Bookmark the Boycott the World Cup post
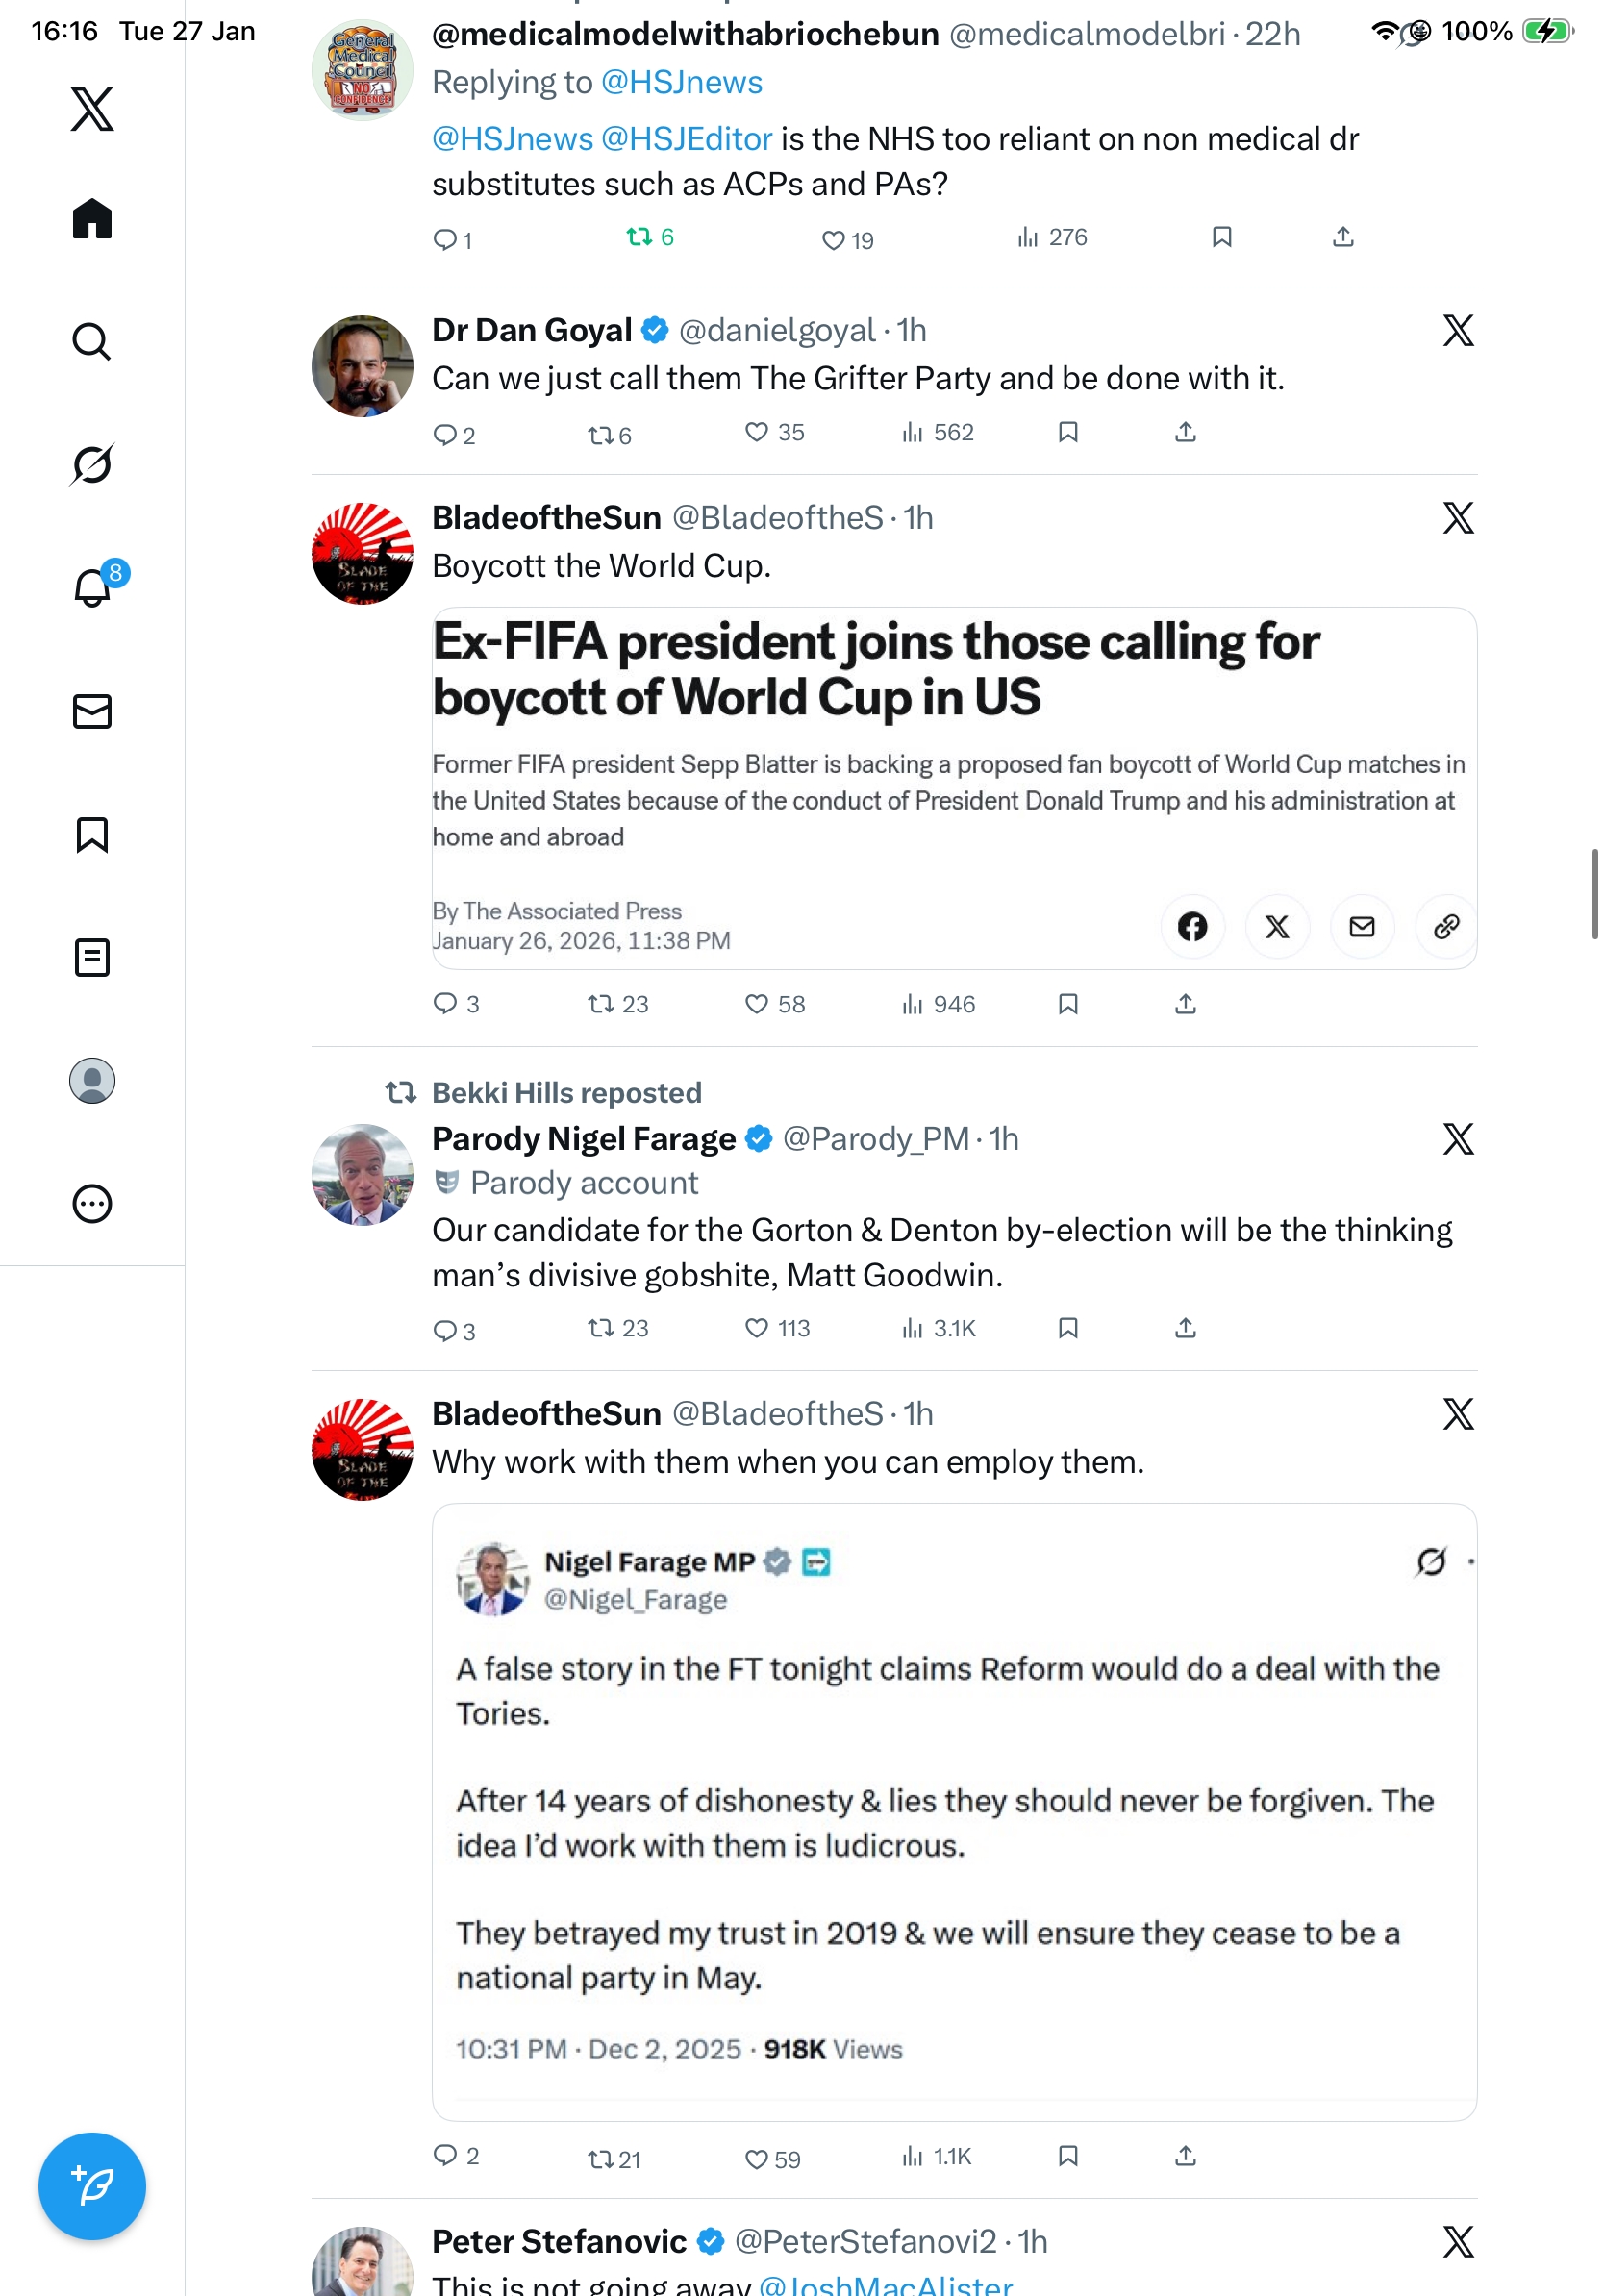Viewport: 1604px width, 2296px height. click(1067, 1003)
